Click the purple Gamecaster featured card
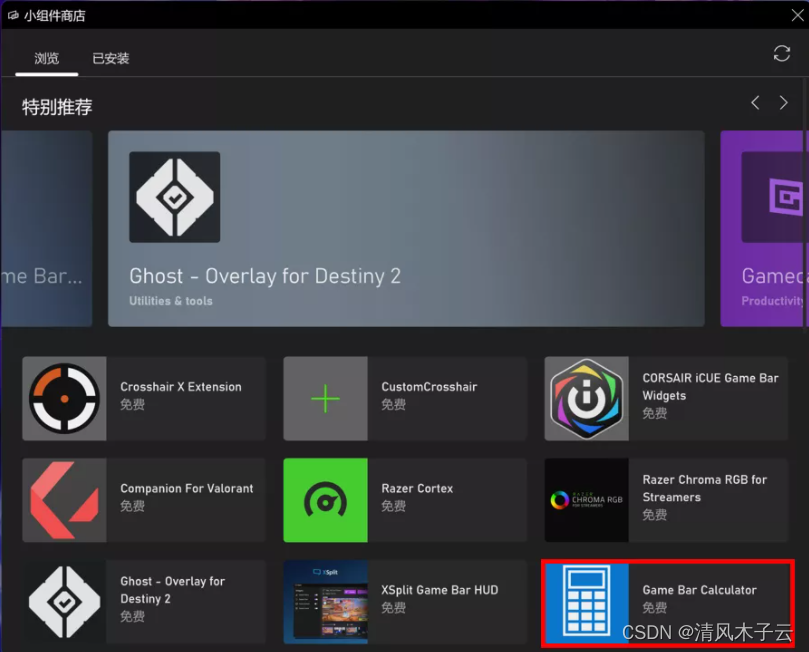Image resolution: width=809 pixels, height=652 pixels. [762, 229]
